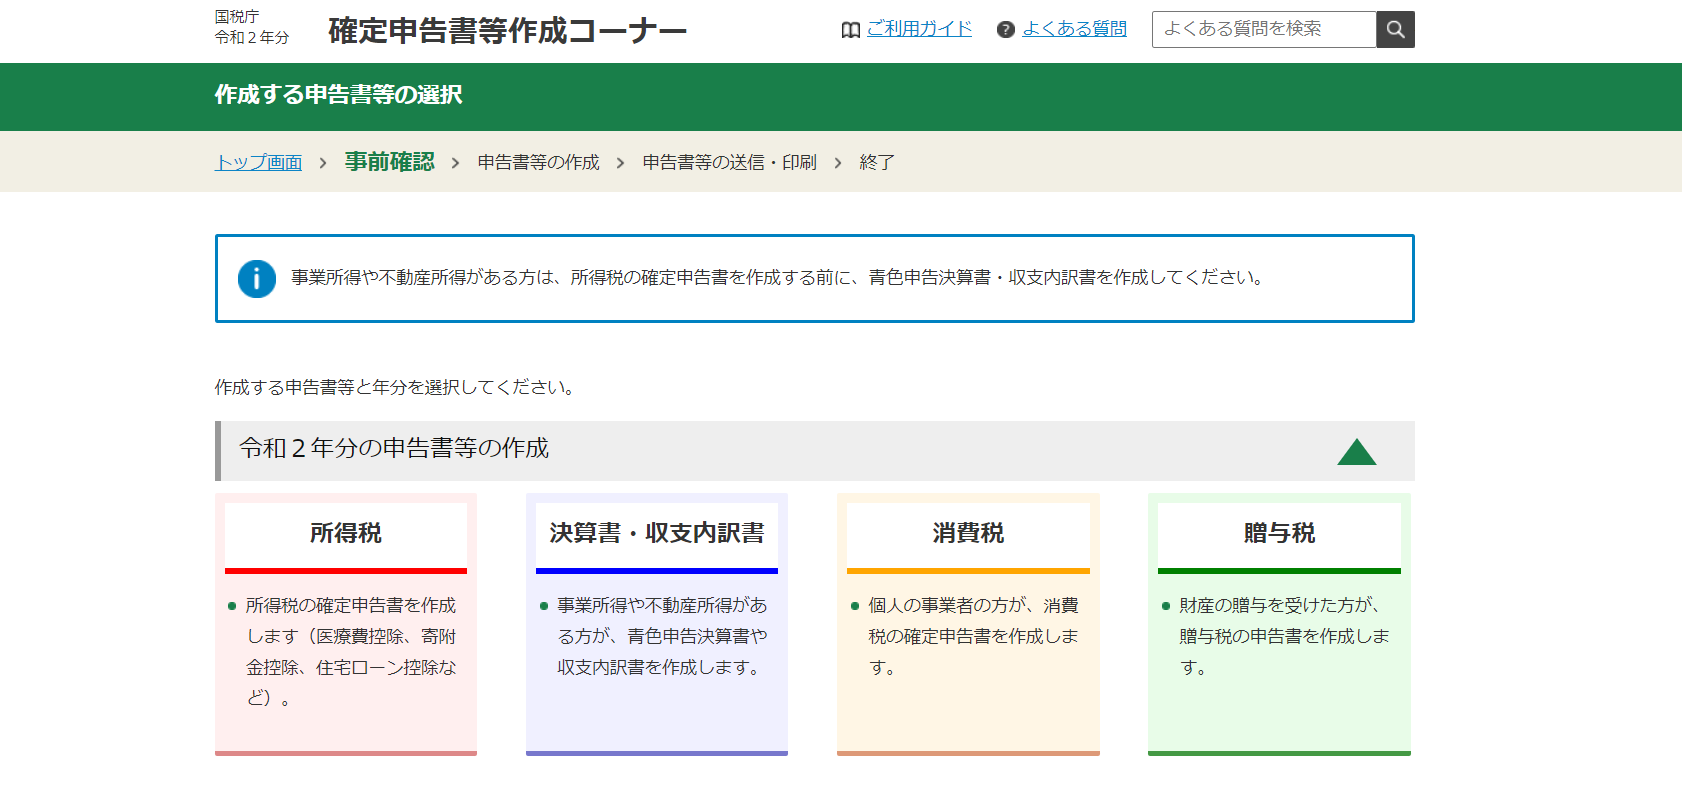Choose the 贈与税 card heading
This screenshot has width=1682, height=804.
coord(1279,534)
